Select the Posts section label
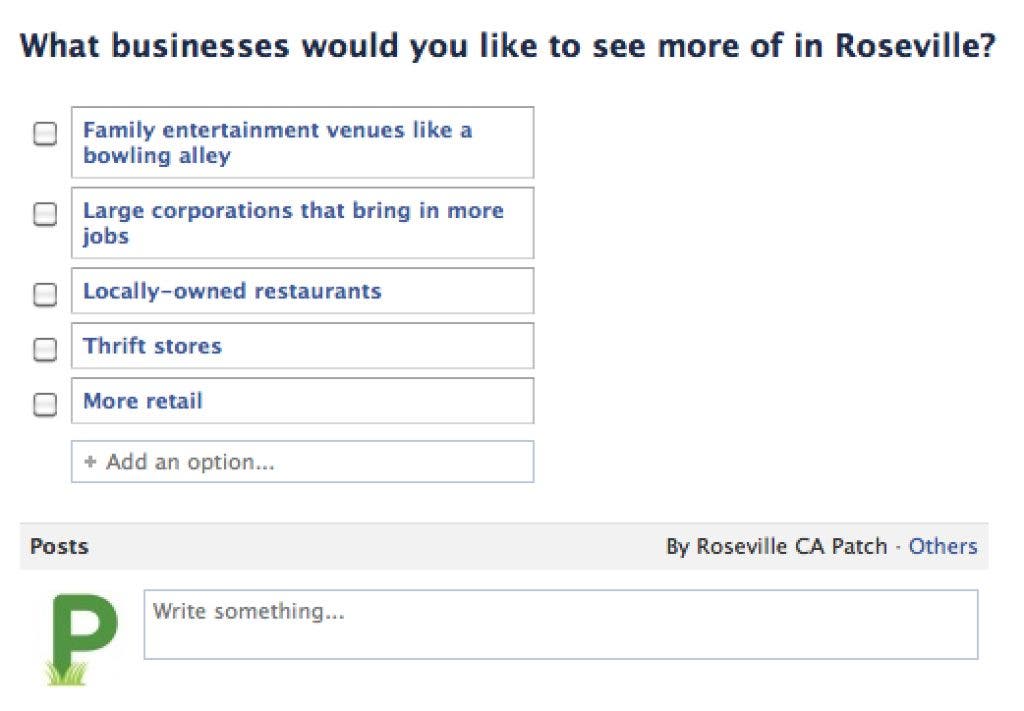This screenshot has height=711, width=1024. click(59, 546)
